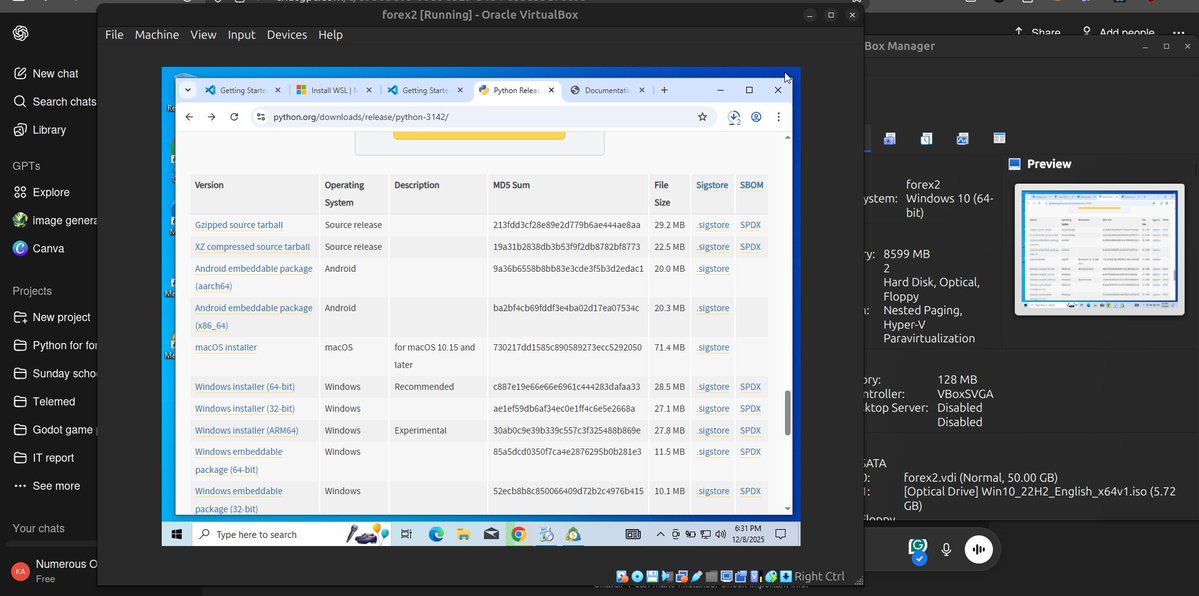The height and width of the screenshot is (596, 1199).
Task: Open a new Chrome tab with plus
Action: click(664, 90)
